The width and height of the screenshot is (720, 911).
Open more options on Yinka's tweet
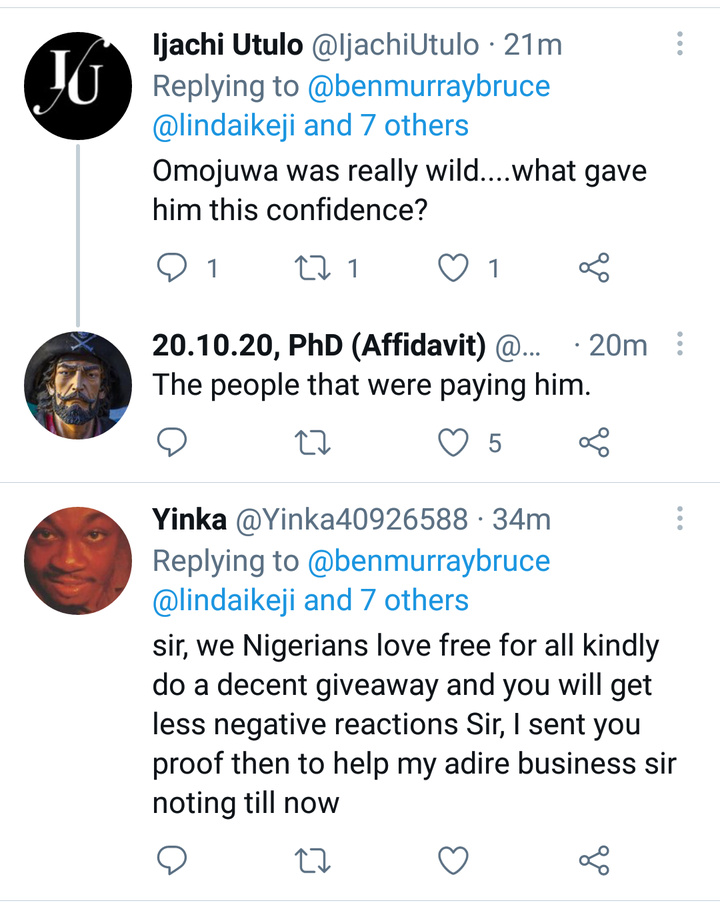click(679, 518)
